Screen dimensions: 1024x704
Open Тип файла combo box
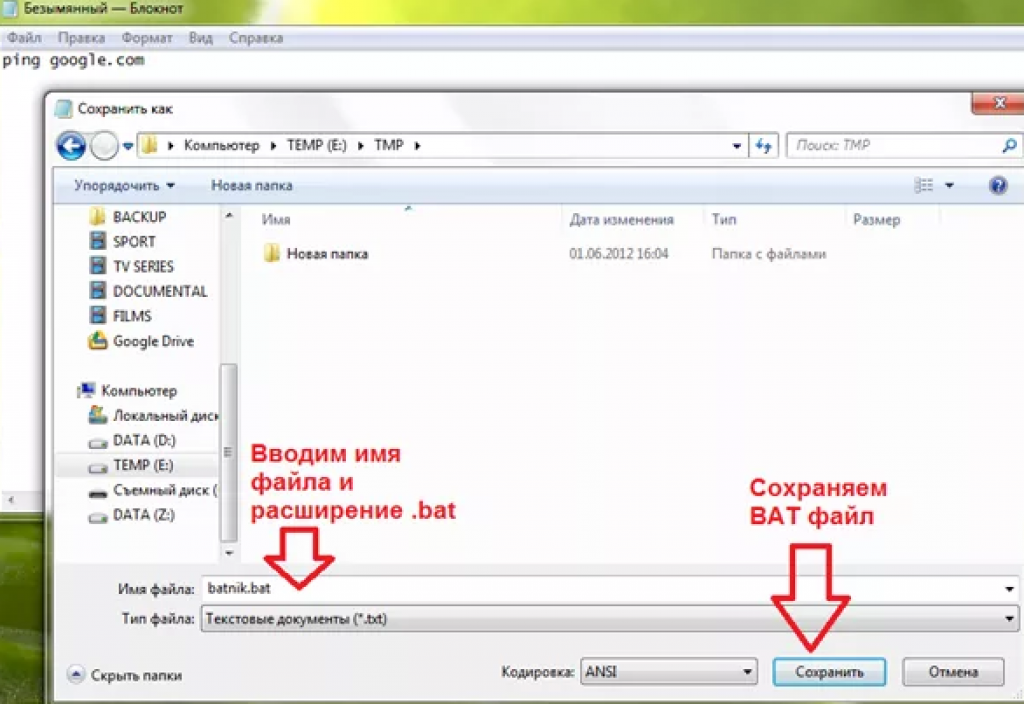609,618
